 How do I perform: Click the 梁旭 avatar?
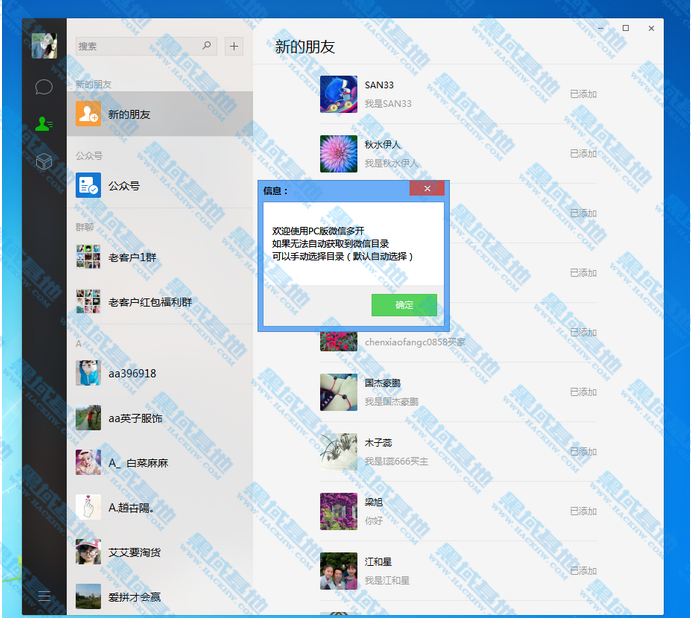338,511
